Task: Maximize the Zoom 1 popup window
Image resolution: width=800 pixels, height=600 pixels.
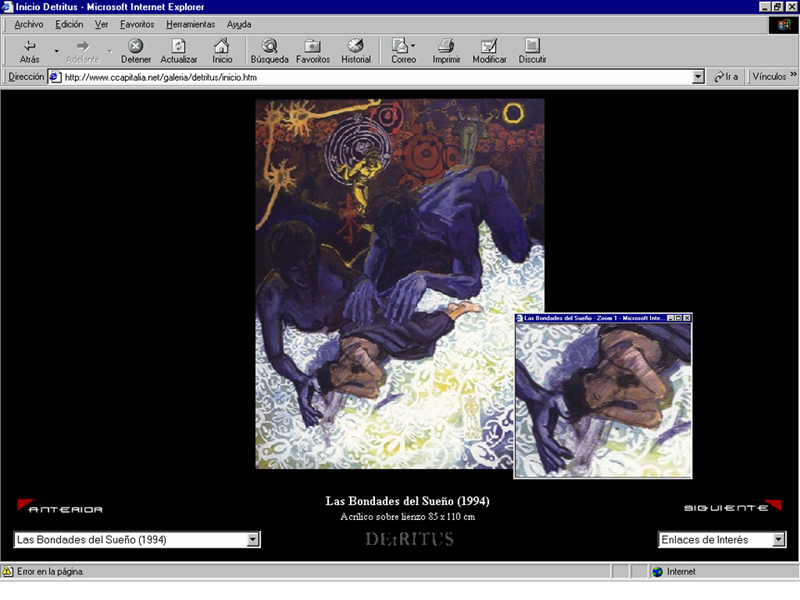Action: [679, 318]
